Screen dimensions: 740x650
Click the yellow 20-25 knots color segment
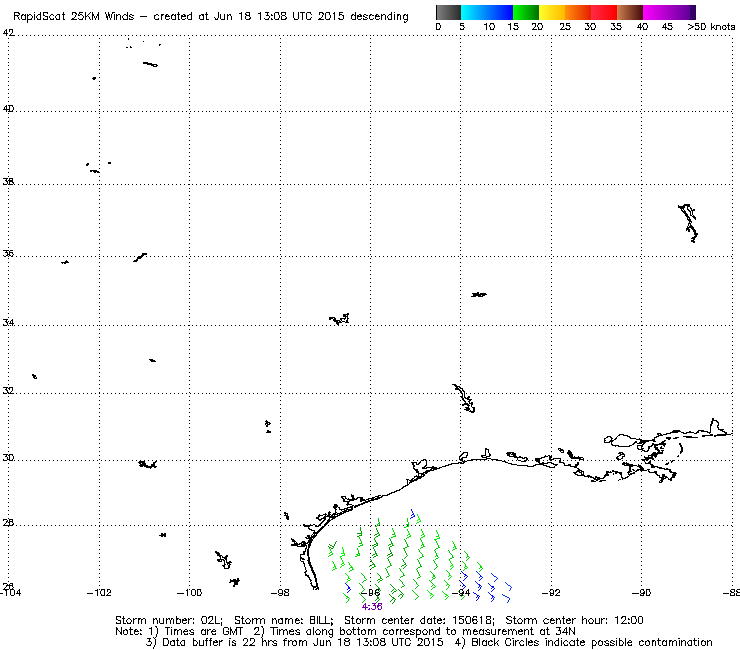click(x=552, y=12)
